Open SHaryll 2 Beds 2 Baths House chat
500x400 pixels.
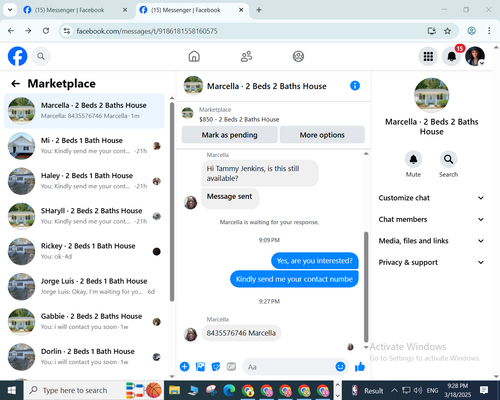(84, 216)
